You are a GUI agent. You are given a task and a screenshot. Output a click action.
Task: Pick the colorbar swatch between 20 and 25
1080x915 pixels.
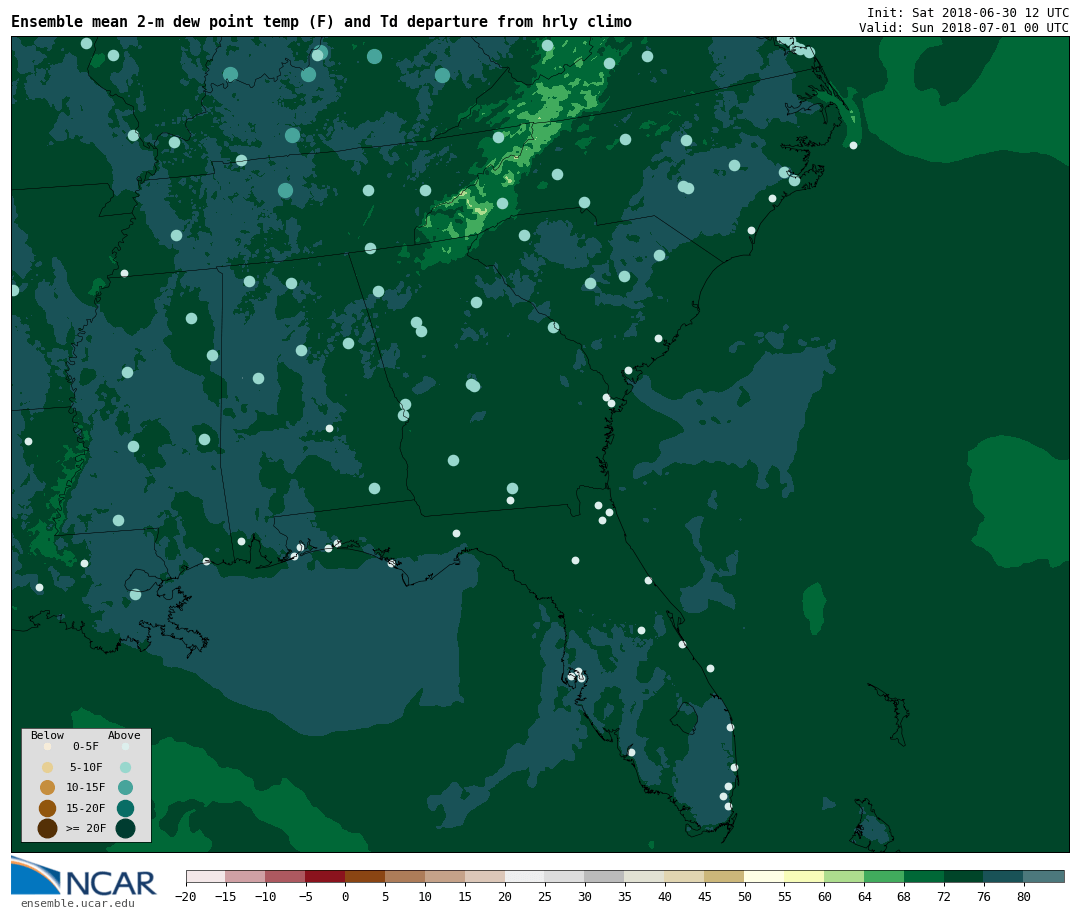(x=526, y=876)
